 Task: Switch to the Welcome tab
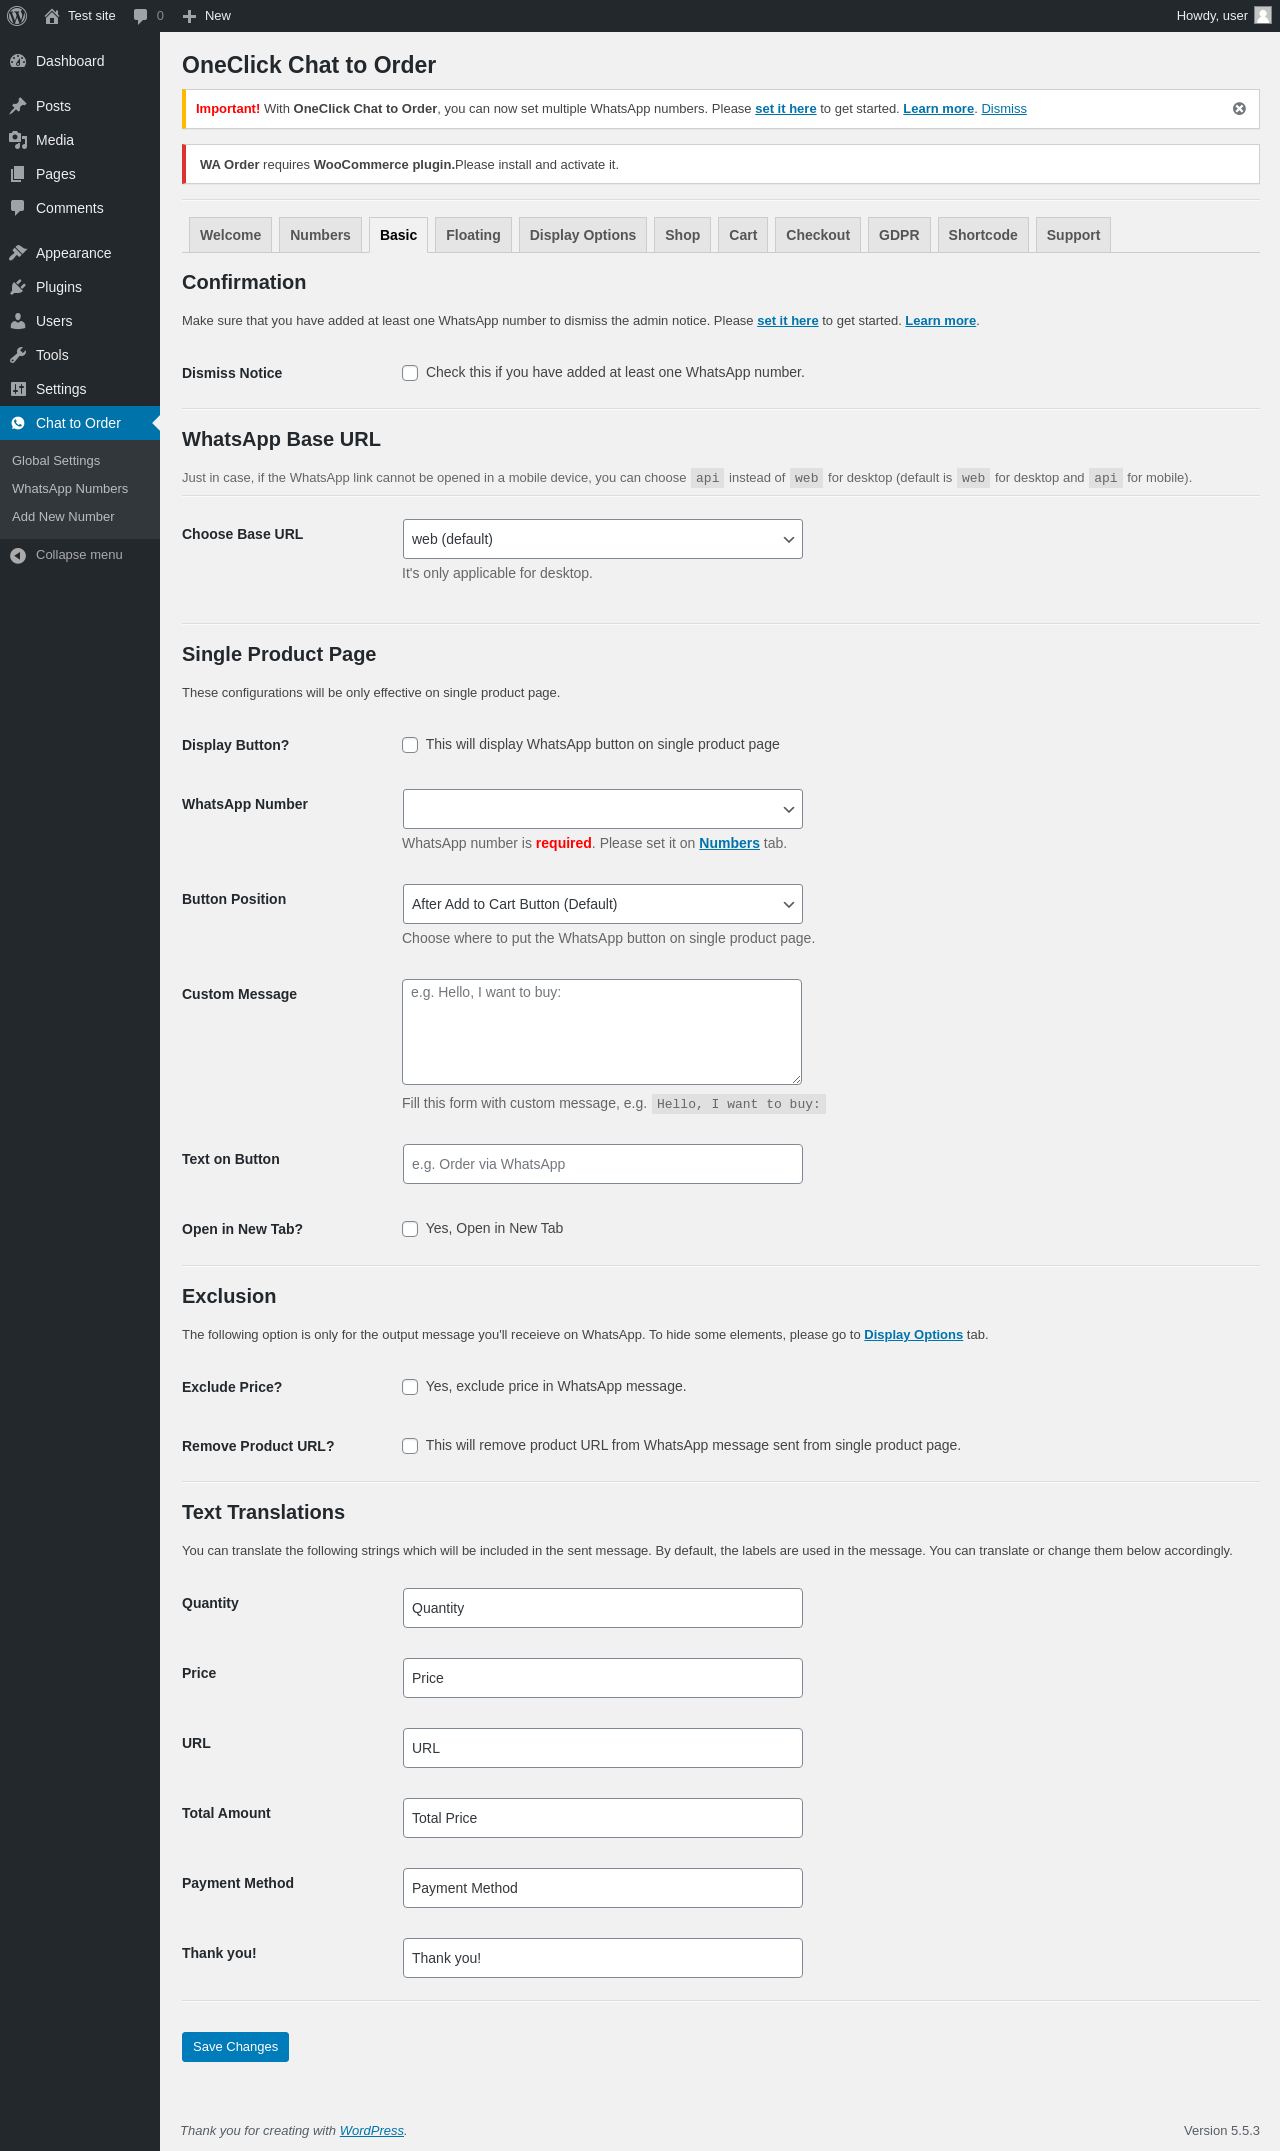[x=230, y=235]
